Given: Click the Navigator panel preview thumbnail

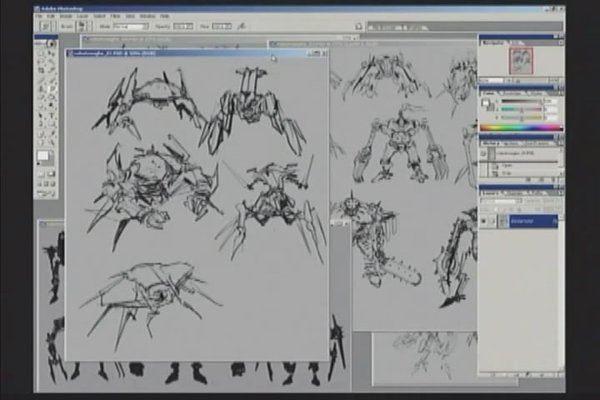Looking at the screenshot, I should 520,61.
